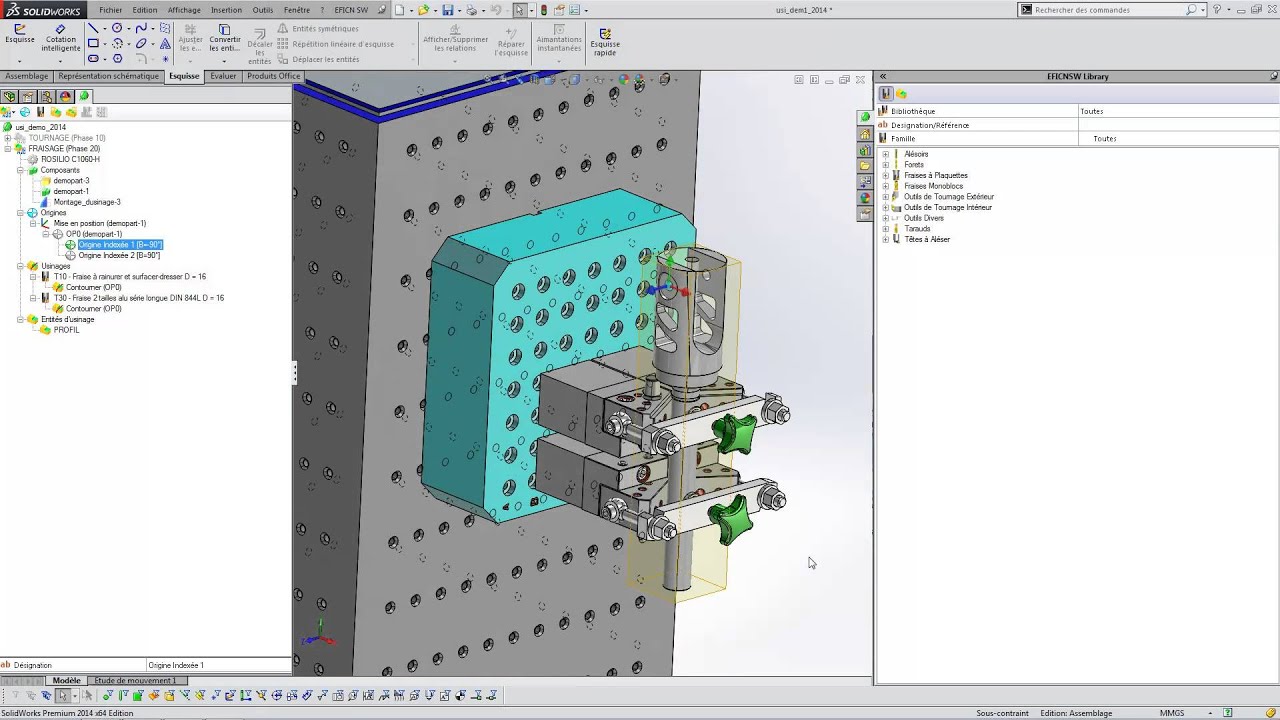
Task: Click Entités symétriques command
Action: coord(318,29)
